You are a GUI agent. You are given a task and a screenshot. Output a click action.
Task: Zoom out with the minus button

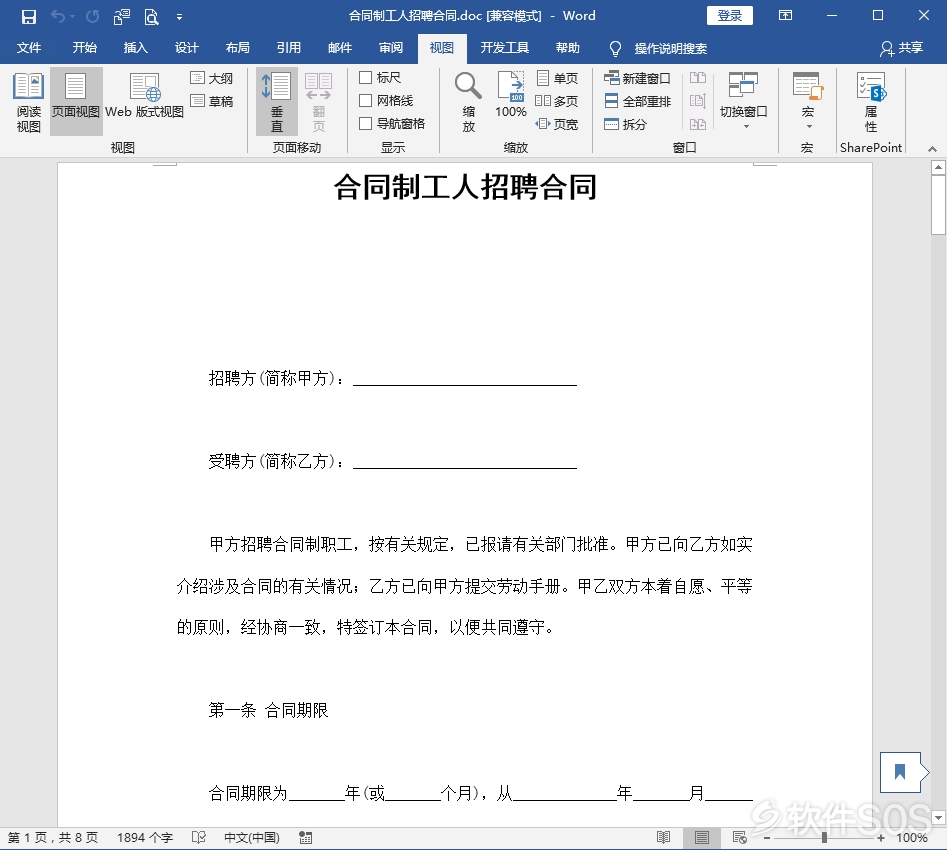(767, 837)
